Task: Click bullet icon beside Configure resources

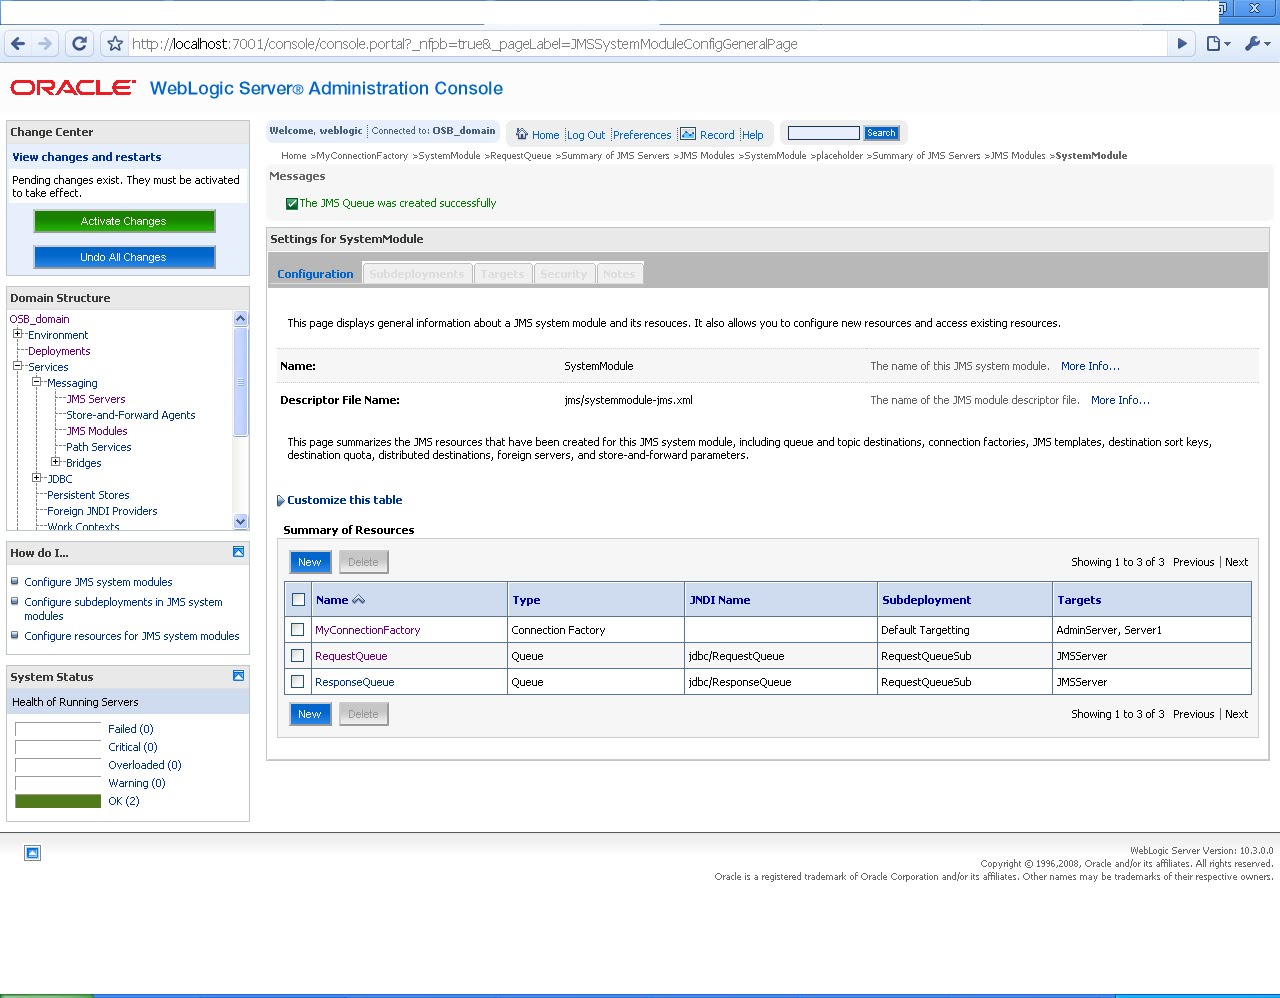Action: [x=15, y=635]
